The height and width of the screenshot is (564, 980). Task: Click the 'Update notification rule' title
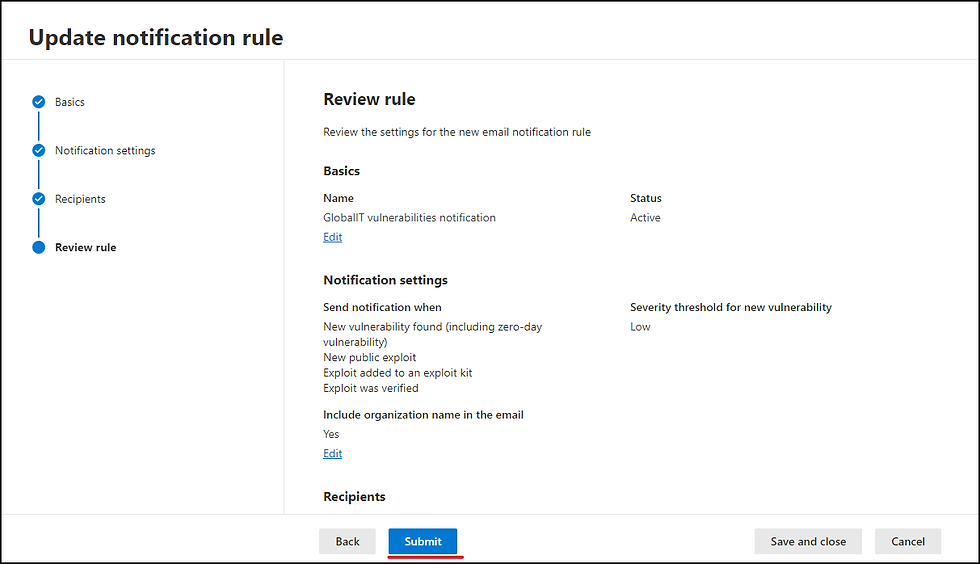pyautogui.click(x=156, y=38)
